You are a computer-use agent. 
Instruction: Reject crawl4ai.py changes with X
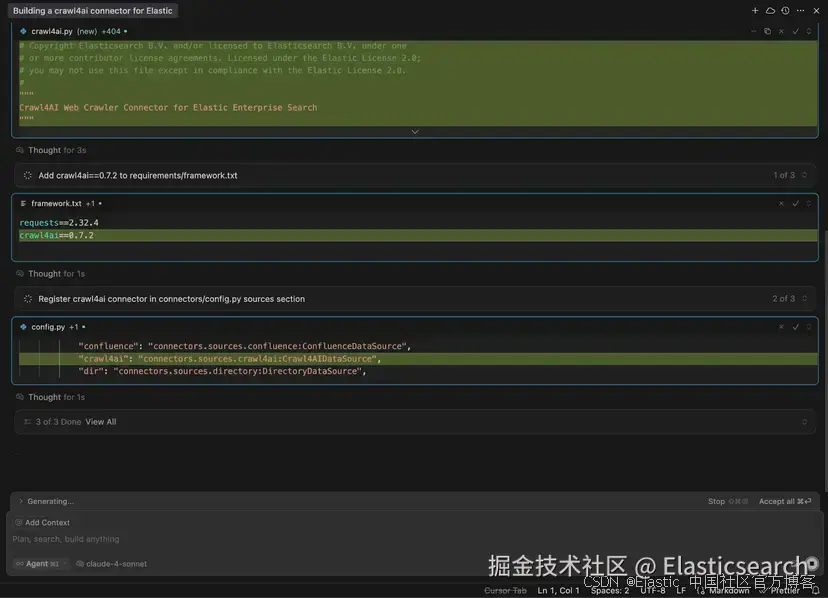pyautogui.click(x=781, y=31)
